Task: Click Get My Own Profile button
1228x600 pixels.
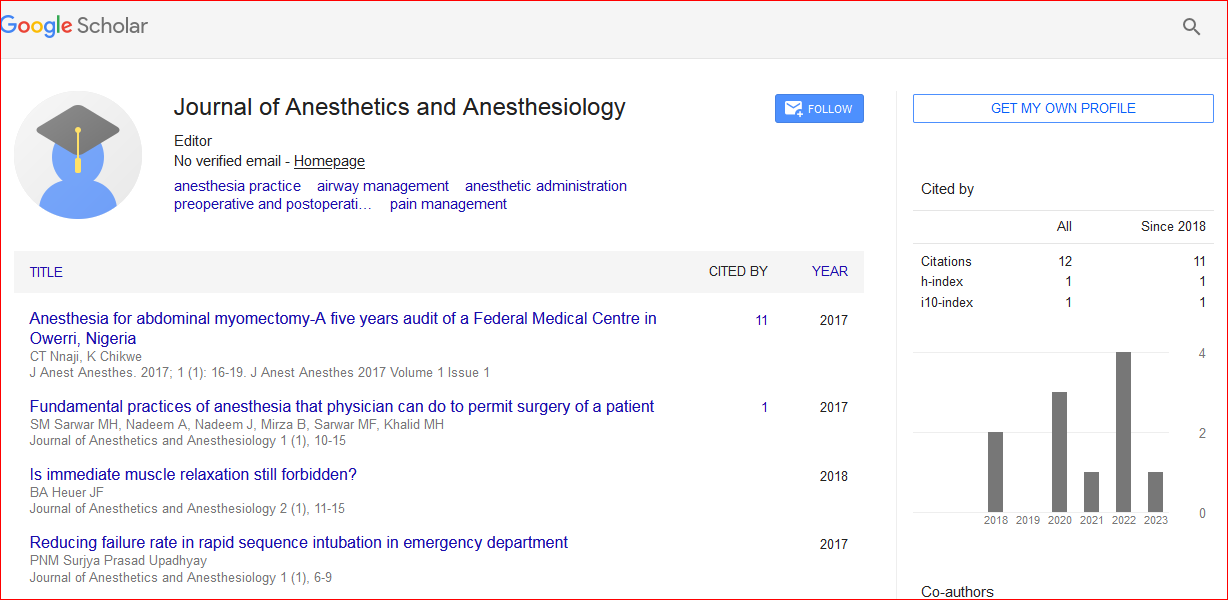Action: click(x=1062, y=108)
